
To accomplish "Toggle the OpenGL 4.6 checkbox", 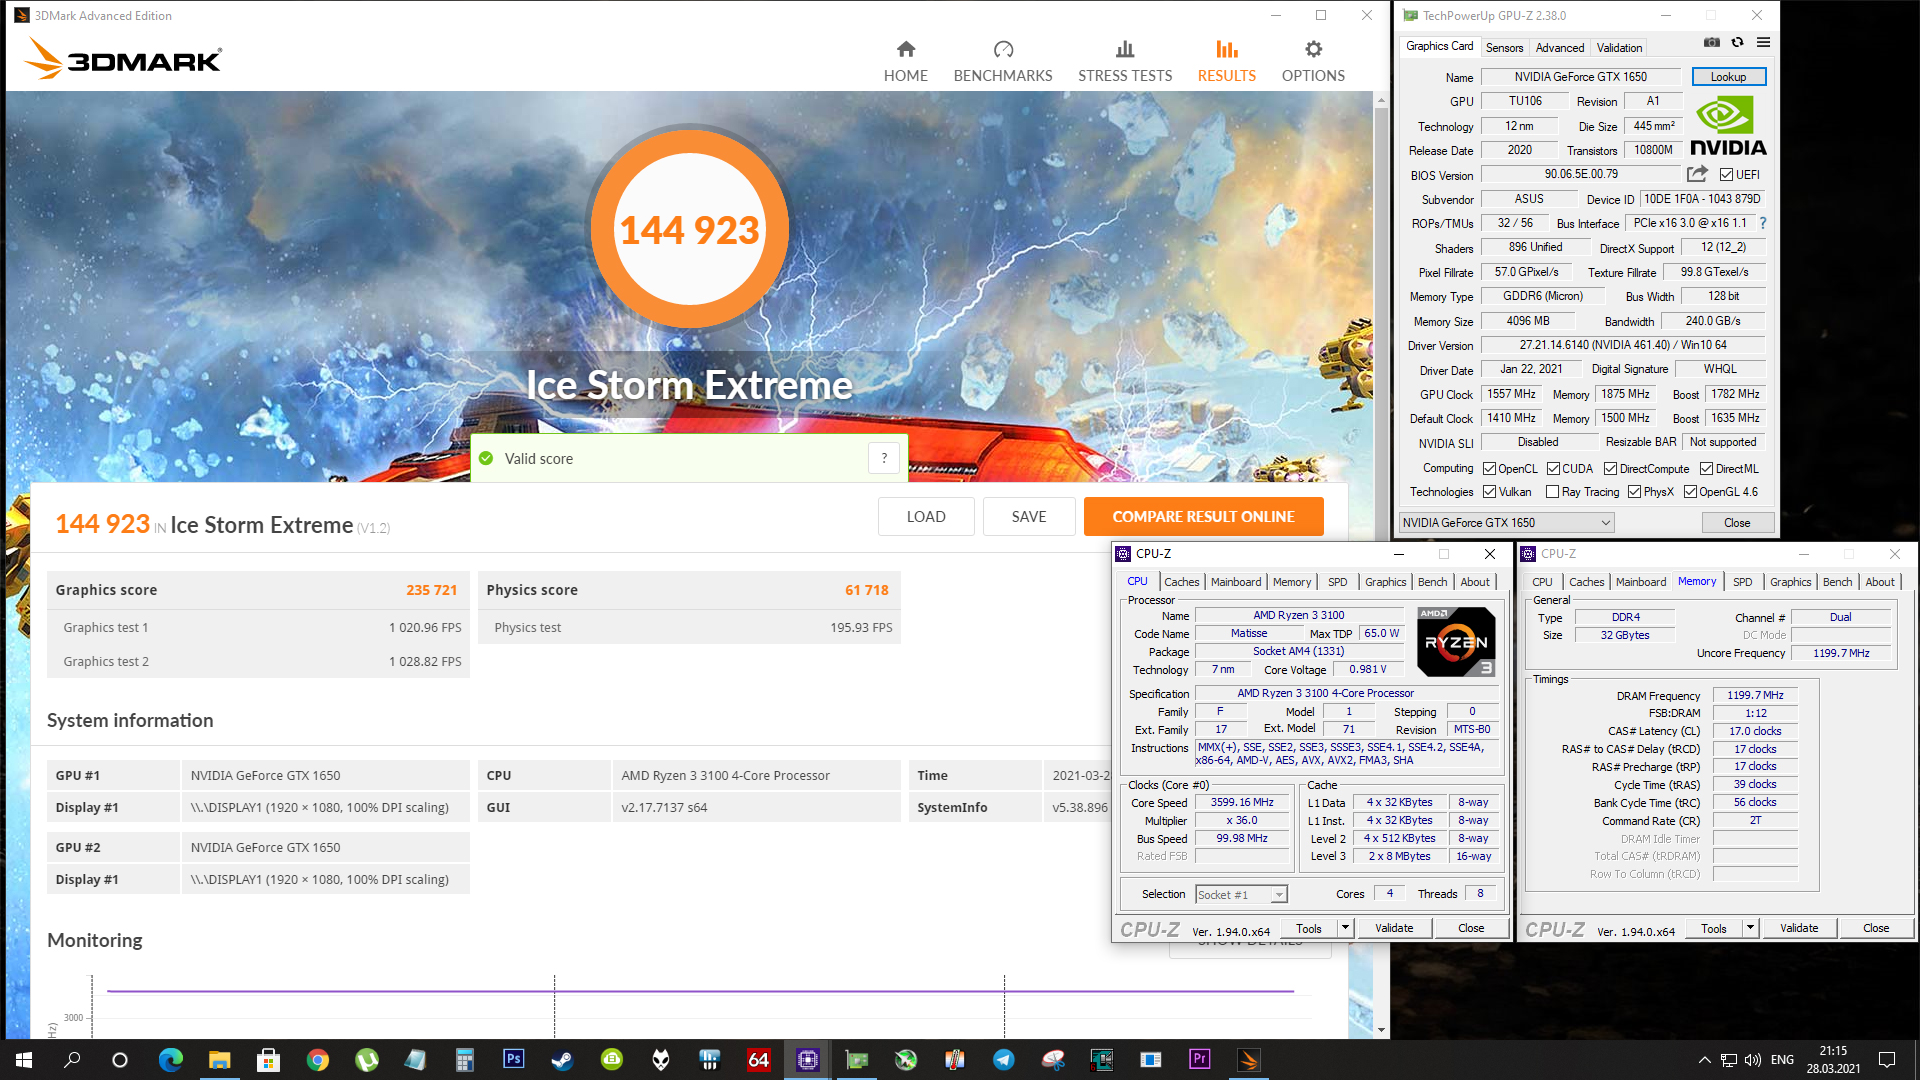I will 1690,491.
